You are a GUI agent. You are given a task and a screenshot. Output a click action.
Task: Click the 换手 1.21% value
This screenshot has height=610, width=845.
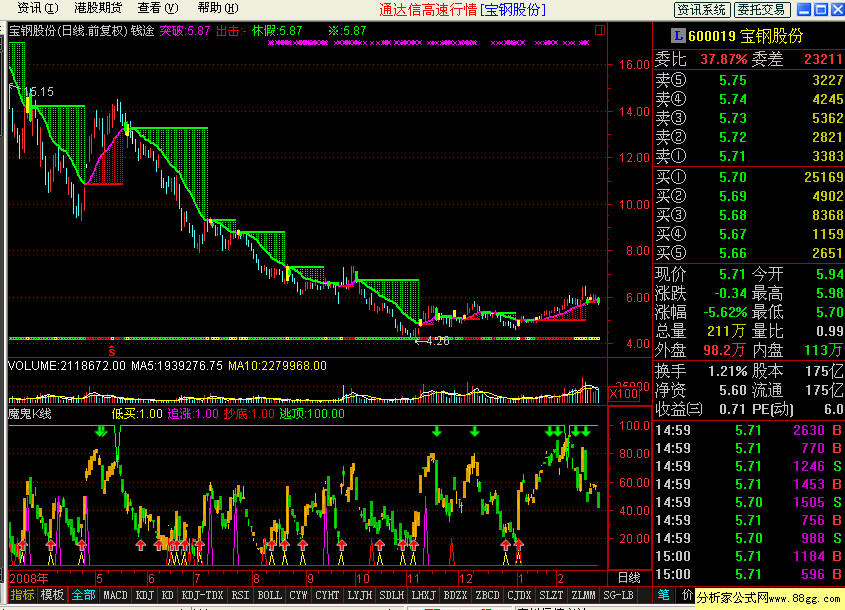click(x=728, y=371)
